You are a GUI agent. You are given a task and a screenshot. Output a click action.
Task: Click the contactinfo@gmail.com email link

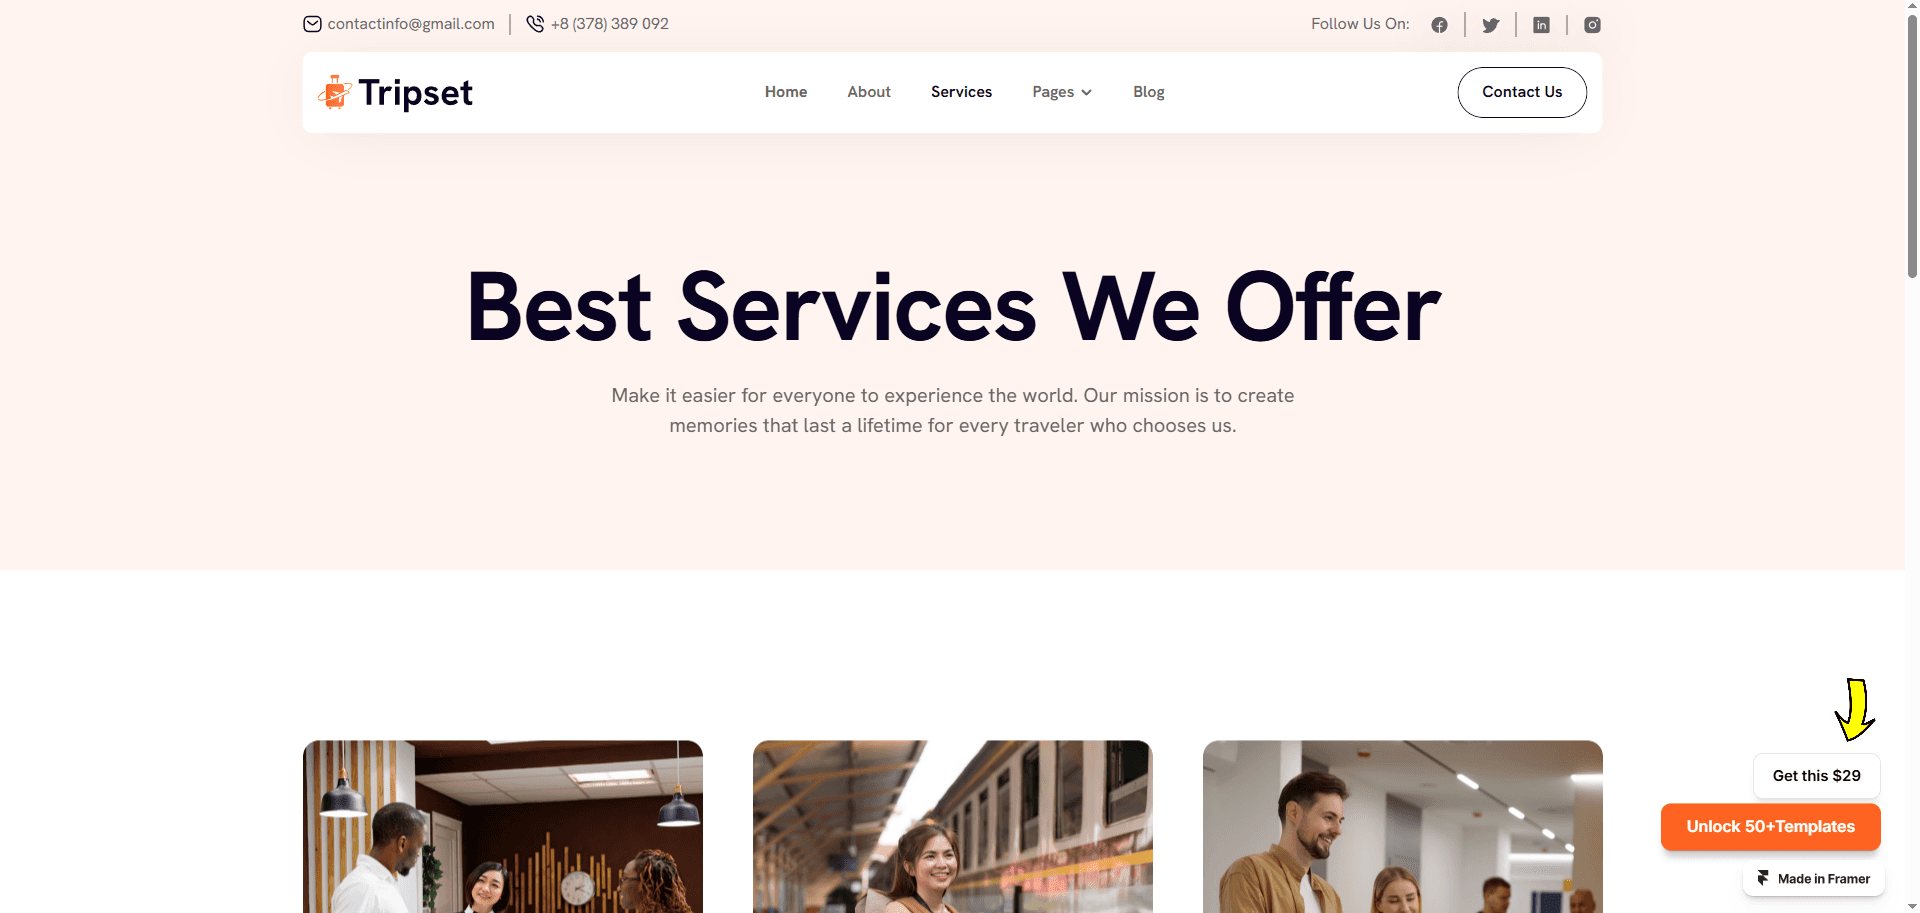click(411, 24)
